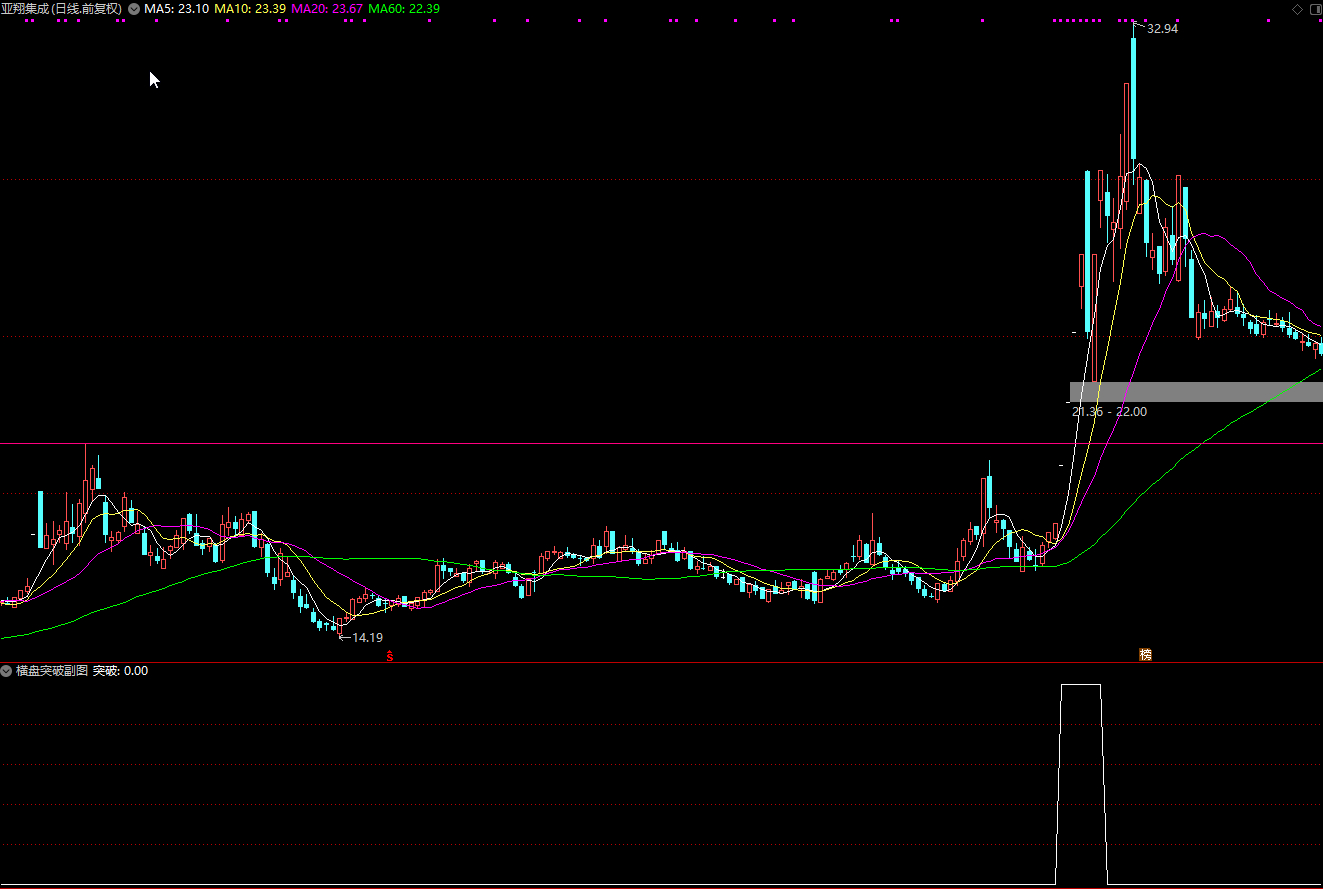Click the white breakout pulse in sub-chart
This screenshot has height=889, width=1323.
point(1081,784)
